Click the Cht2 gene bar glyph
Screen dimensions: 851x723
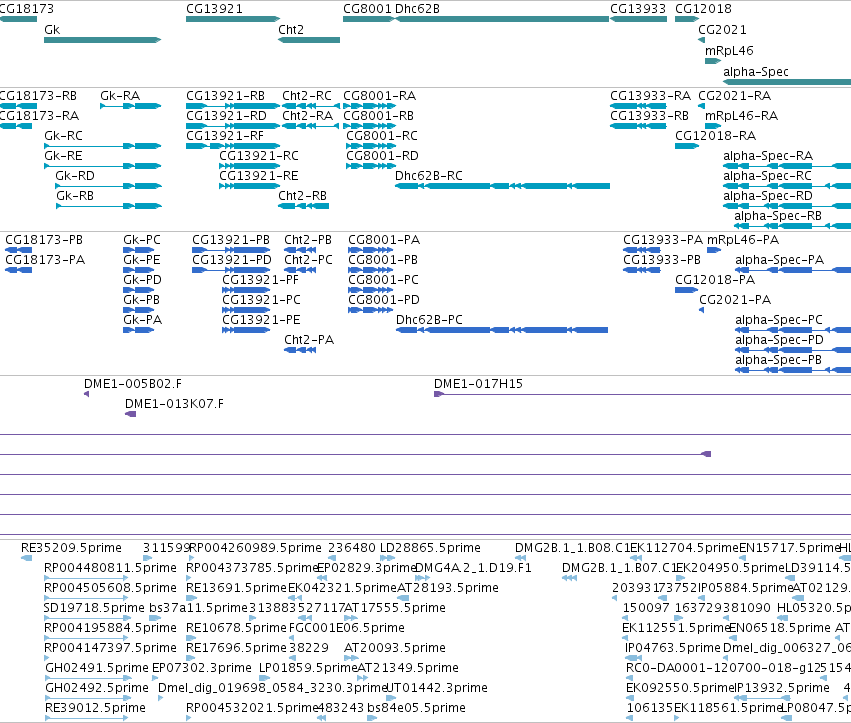[309, 40]
